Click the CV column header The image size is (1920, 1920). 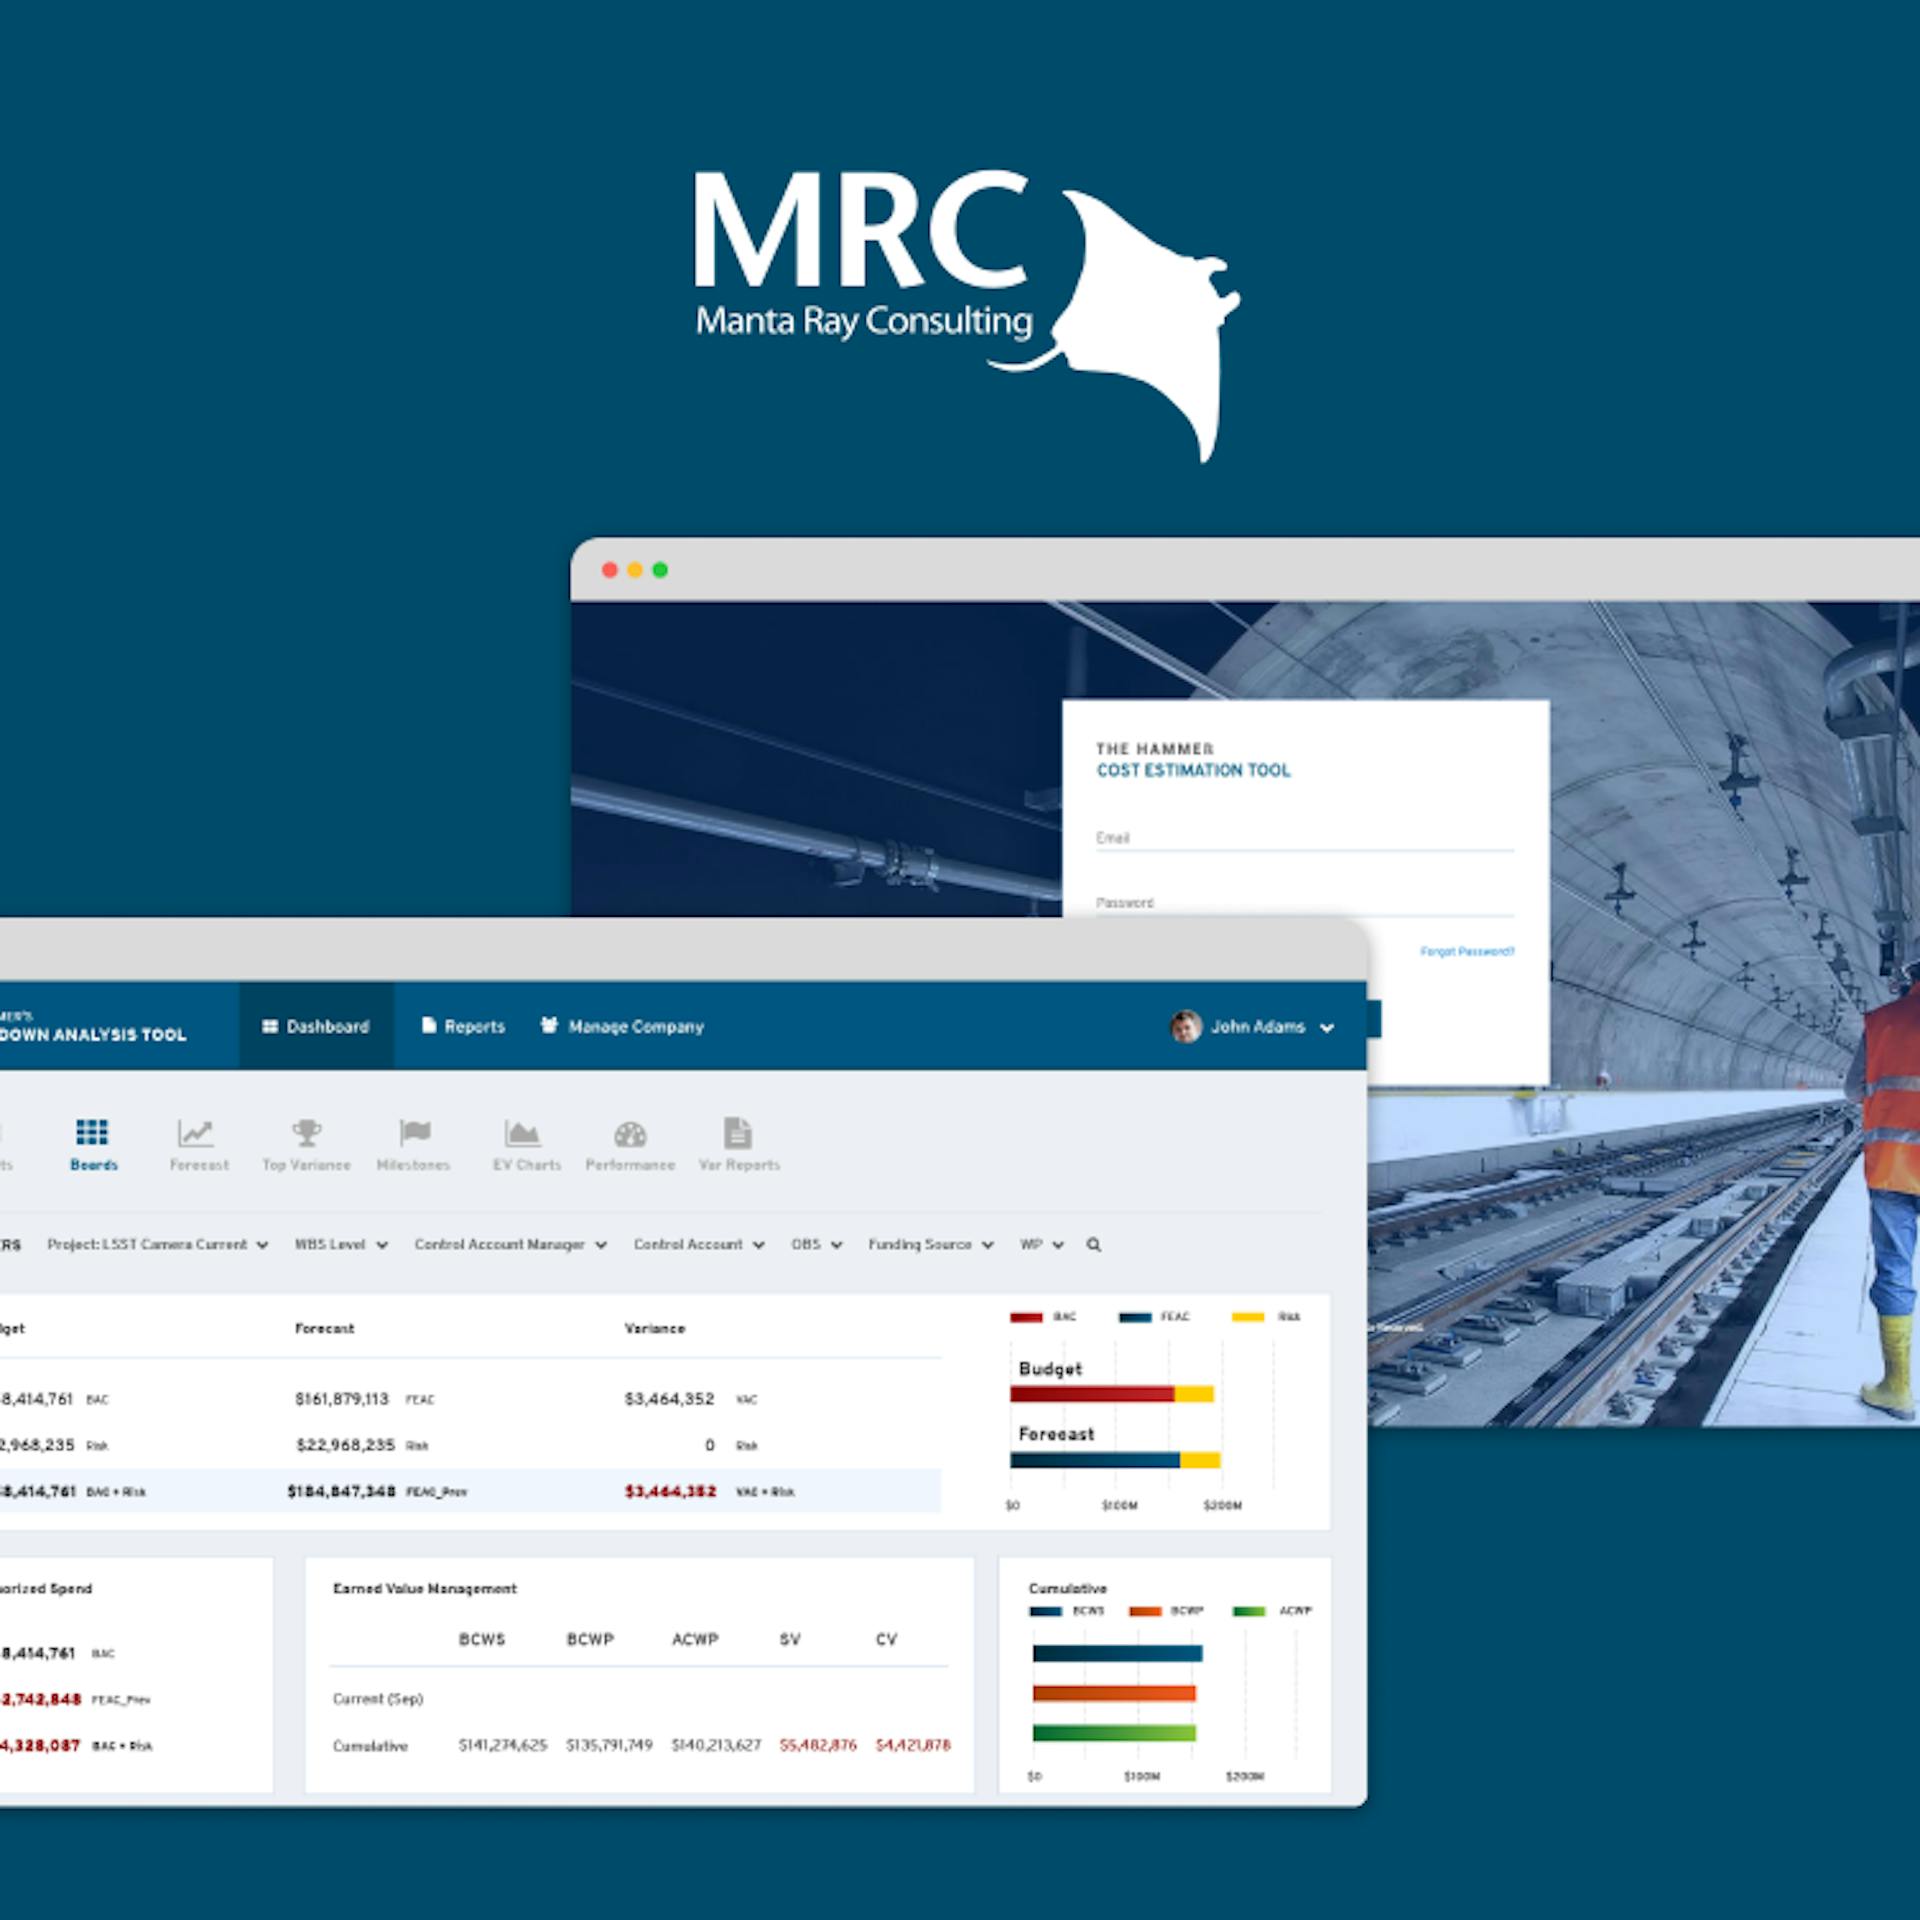point(886,1639)
